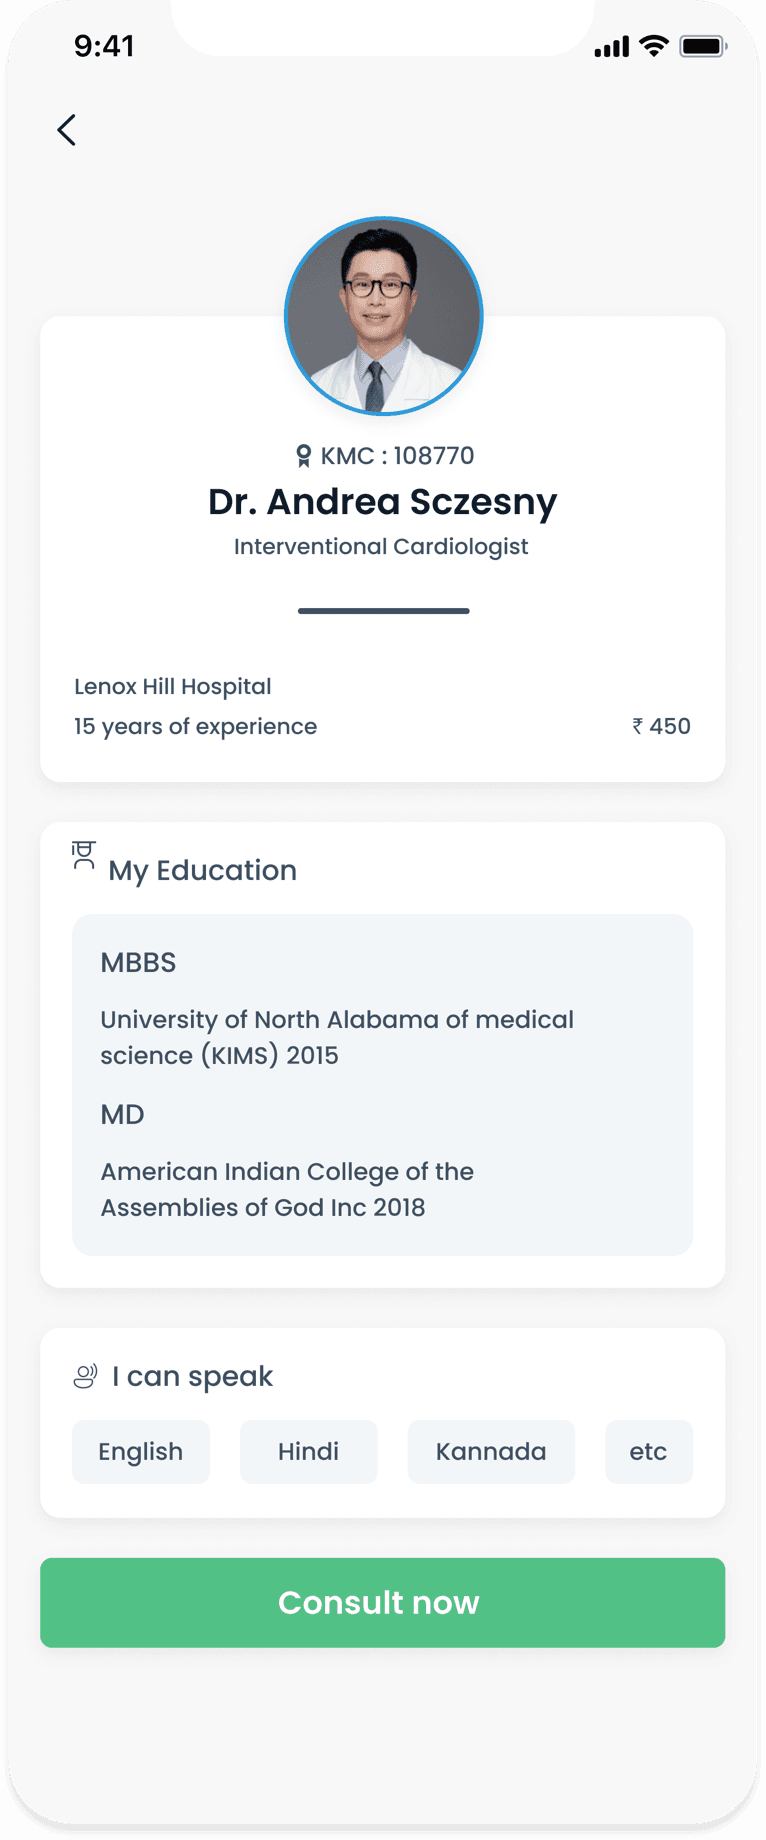The width and height of the screenshot is (766, 1840).
Task: Tap the MBBS degree entry
Action: (x=138, y=962)
